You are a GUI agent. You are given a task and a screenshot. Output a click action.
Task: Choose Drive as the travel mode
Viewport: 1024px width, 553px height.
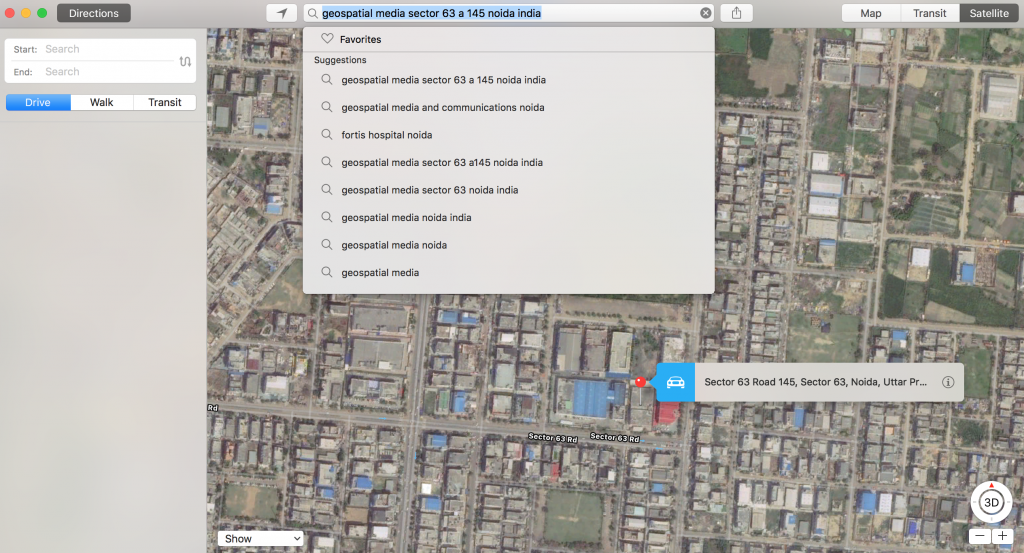38,102
